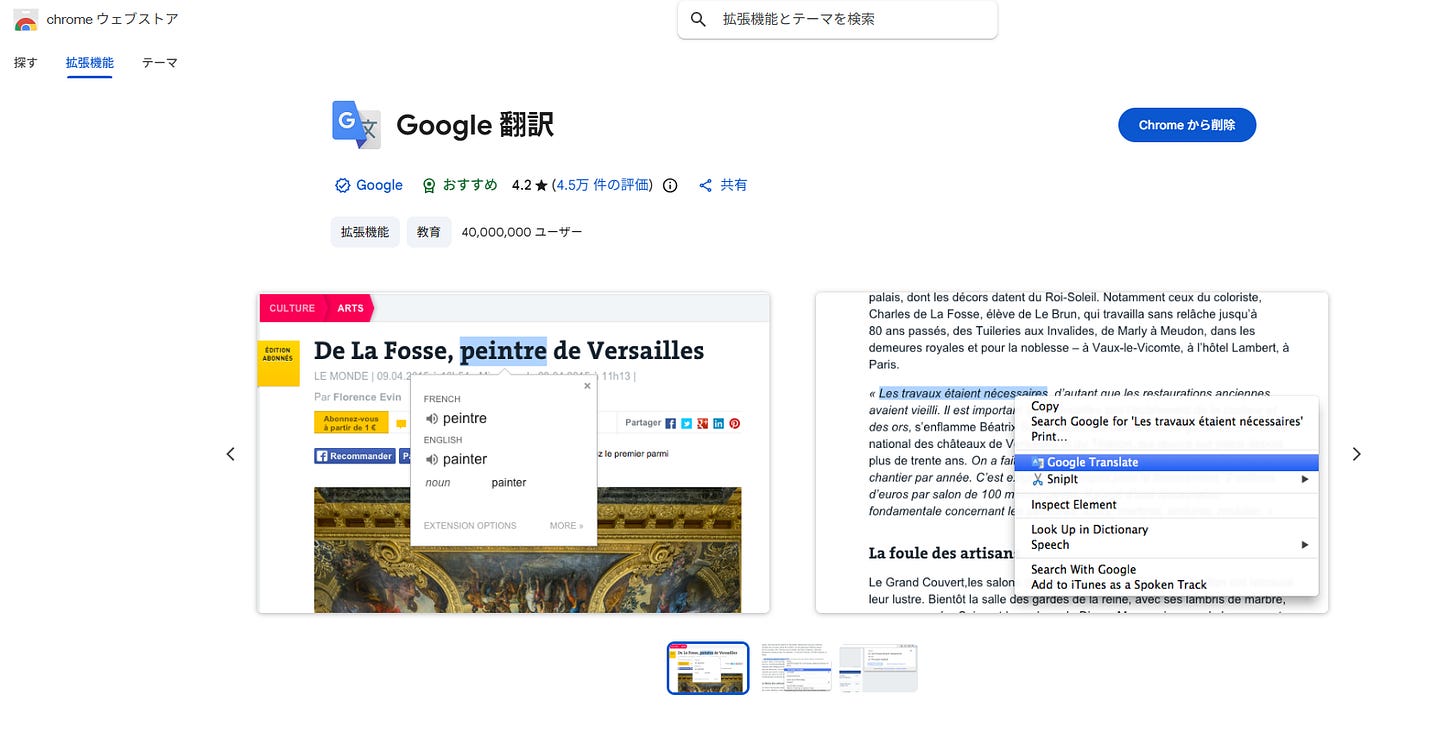
Task: Click the CULTURE tag in the screenshot
Action: 292,308
